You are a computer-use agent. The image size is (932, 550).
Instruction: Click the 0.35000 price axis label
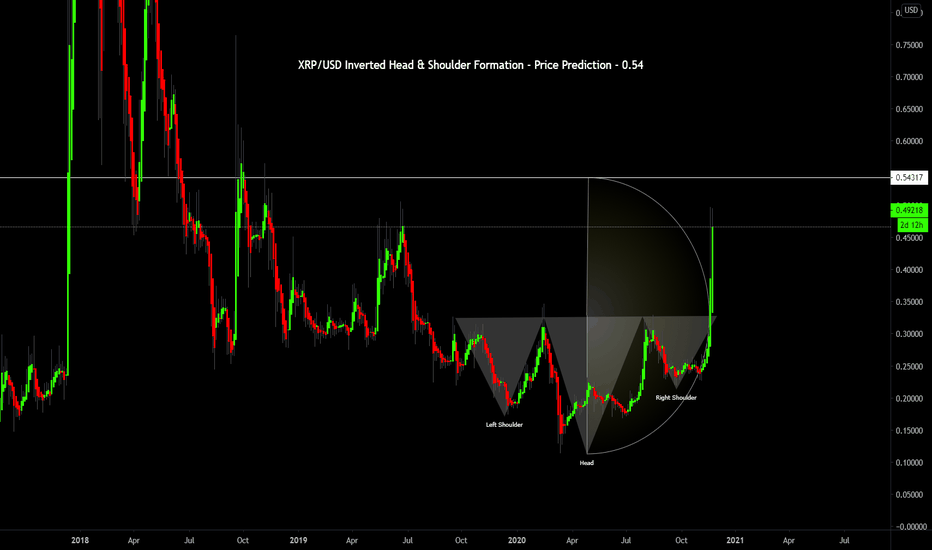(909, 302)
